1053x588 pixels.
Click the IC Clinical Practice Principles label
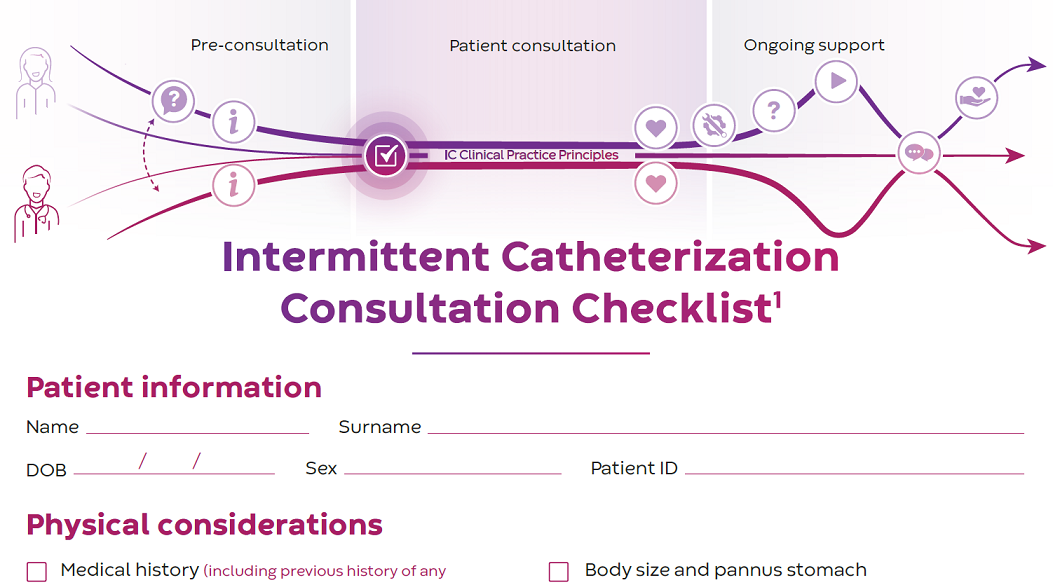531,155
